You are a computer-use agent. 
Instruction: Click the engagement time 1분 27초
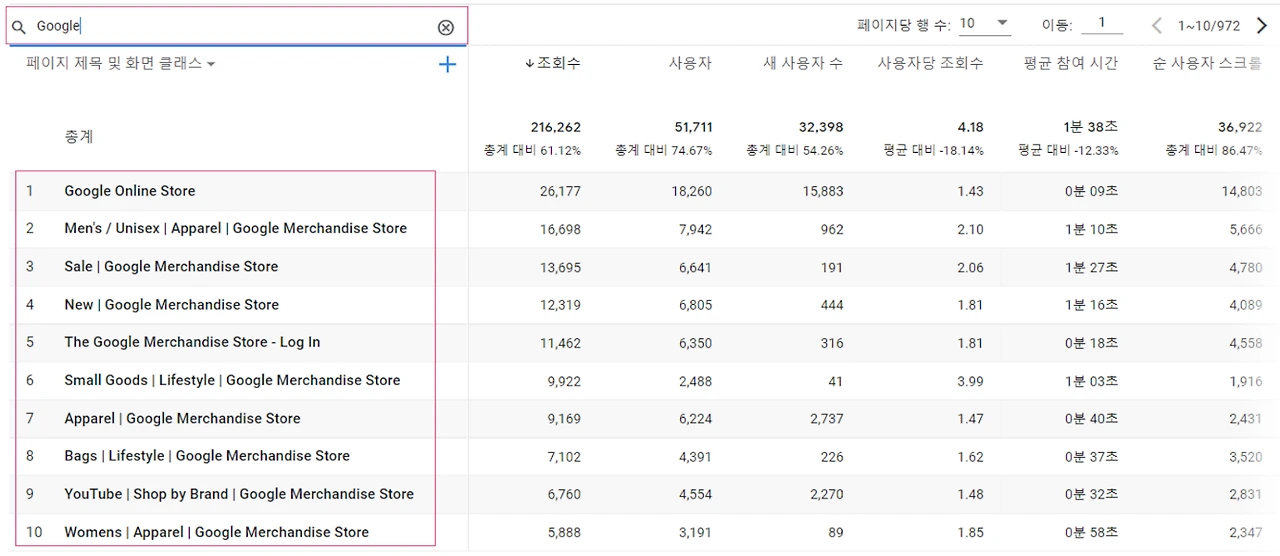tap(1091, 267)
